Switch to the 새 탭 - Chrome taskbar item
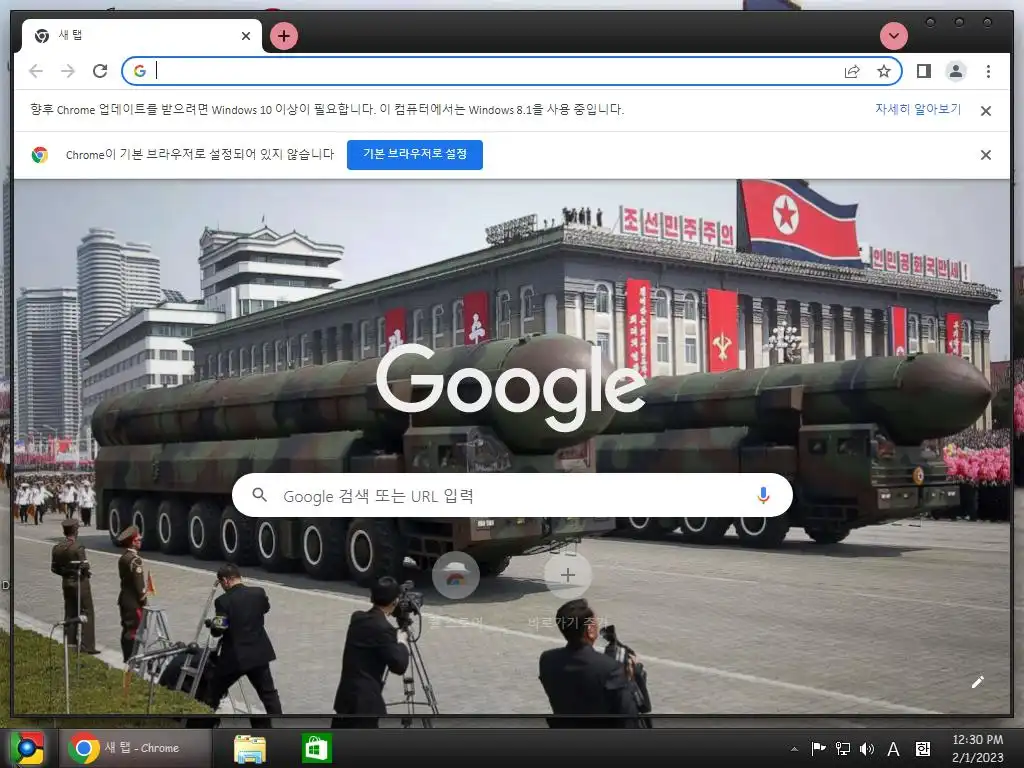 tap(136, 748)
